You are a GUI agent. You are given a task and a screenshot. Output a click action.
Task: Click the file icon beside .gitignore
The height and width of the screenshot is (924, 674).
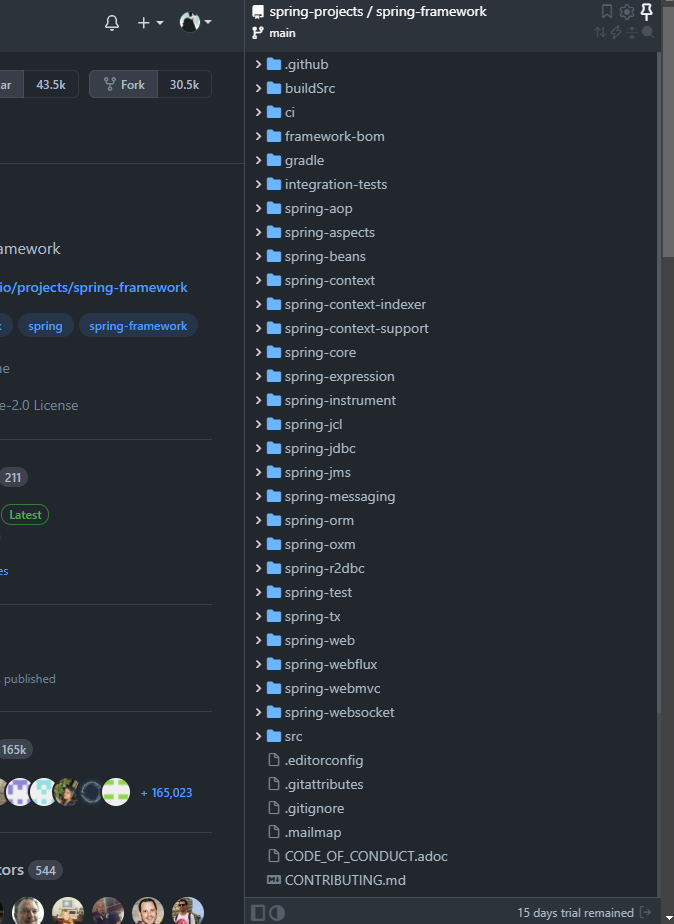point(274,808)
